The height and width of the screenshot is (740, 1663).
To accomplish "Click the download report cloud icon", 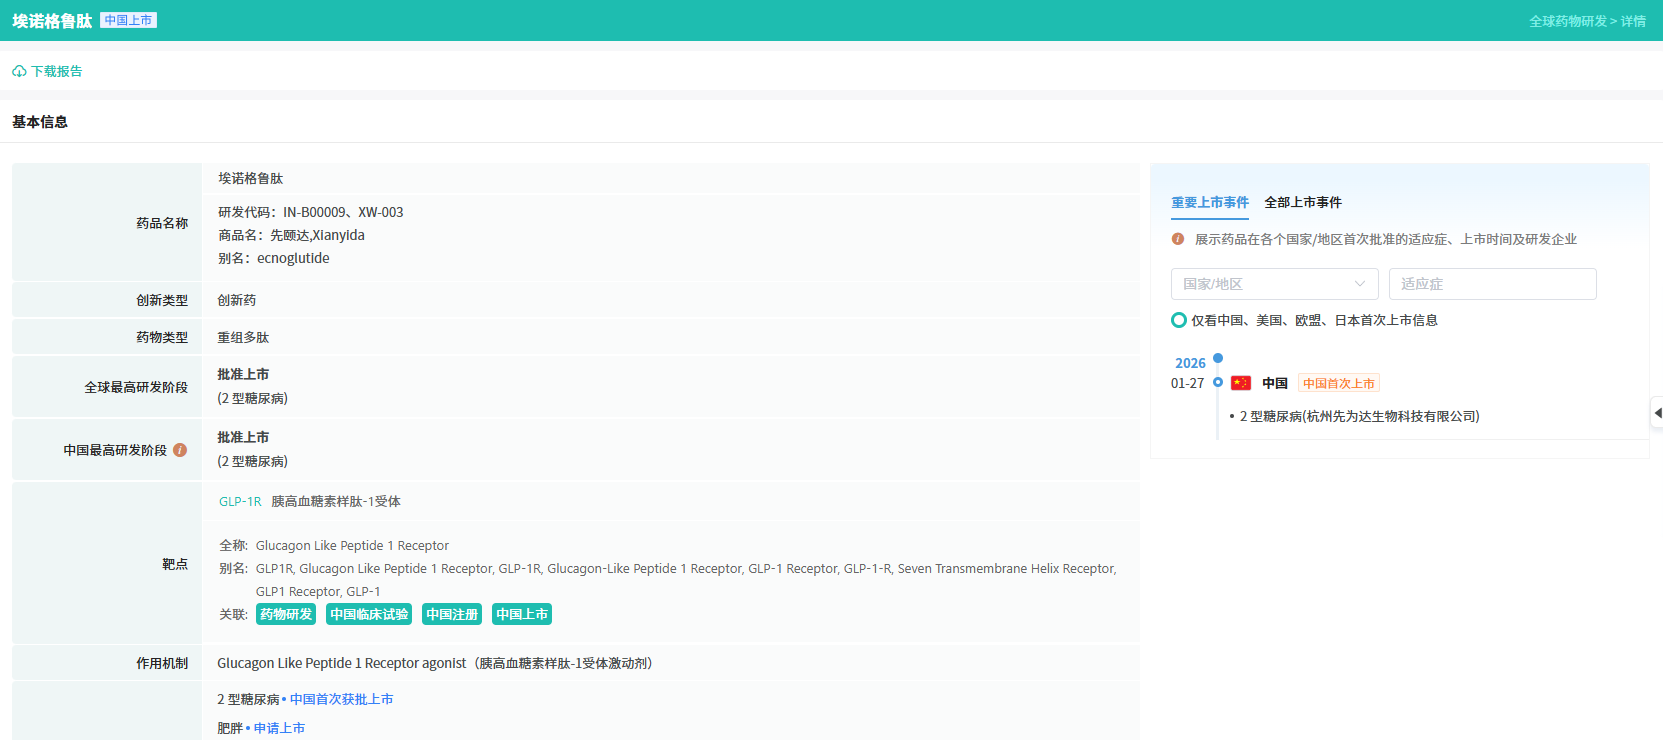I will click(x=19, y=72).
